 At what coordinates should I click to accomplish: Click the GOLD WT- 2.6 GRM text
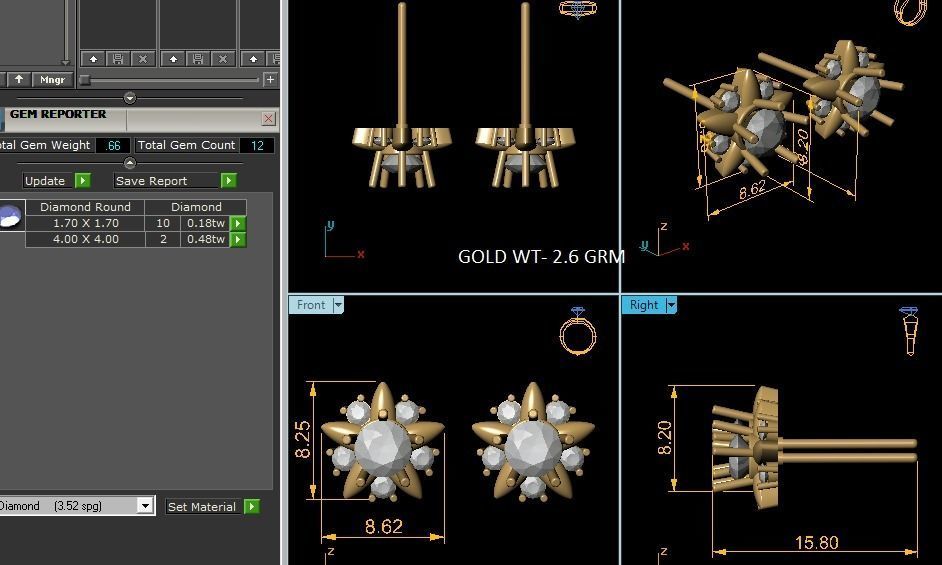(541, 257)
